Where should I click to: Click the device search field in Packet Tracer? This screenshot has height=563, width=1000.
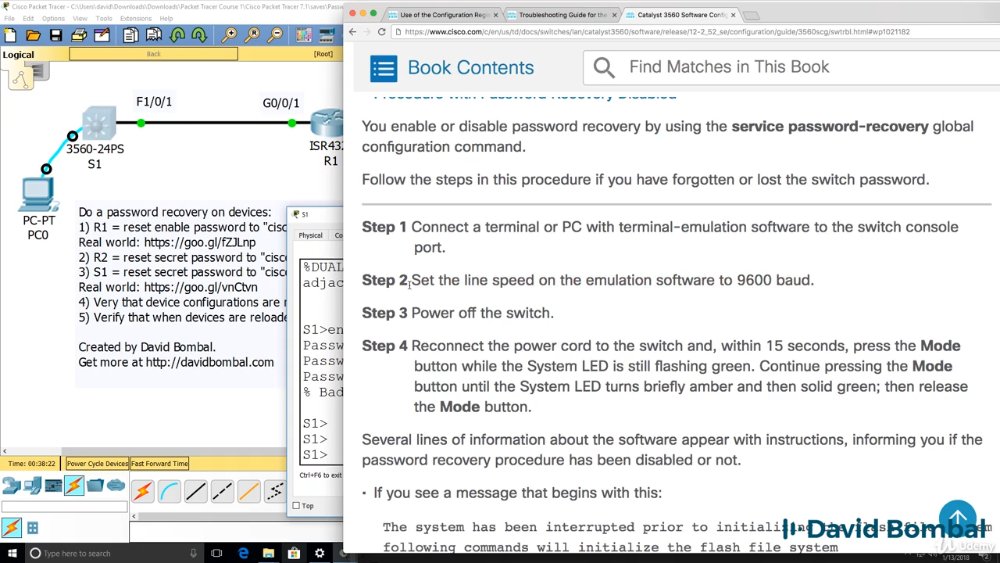point(64,507)
